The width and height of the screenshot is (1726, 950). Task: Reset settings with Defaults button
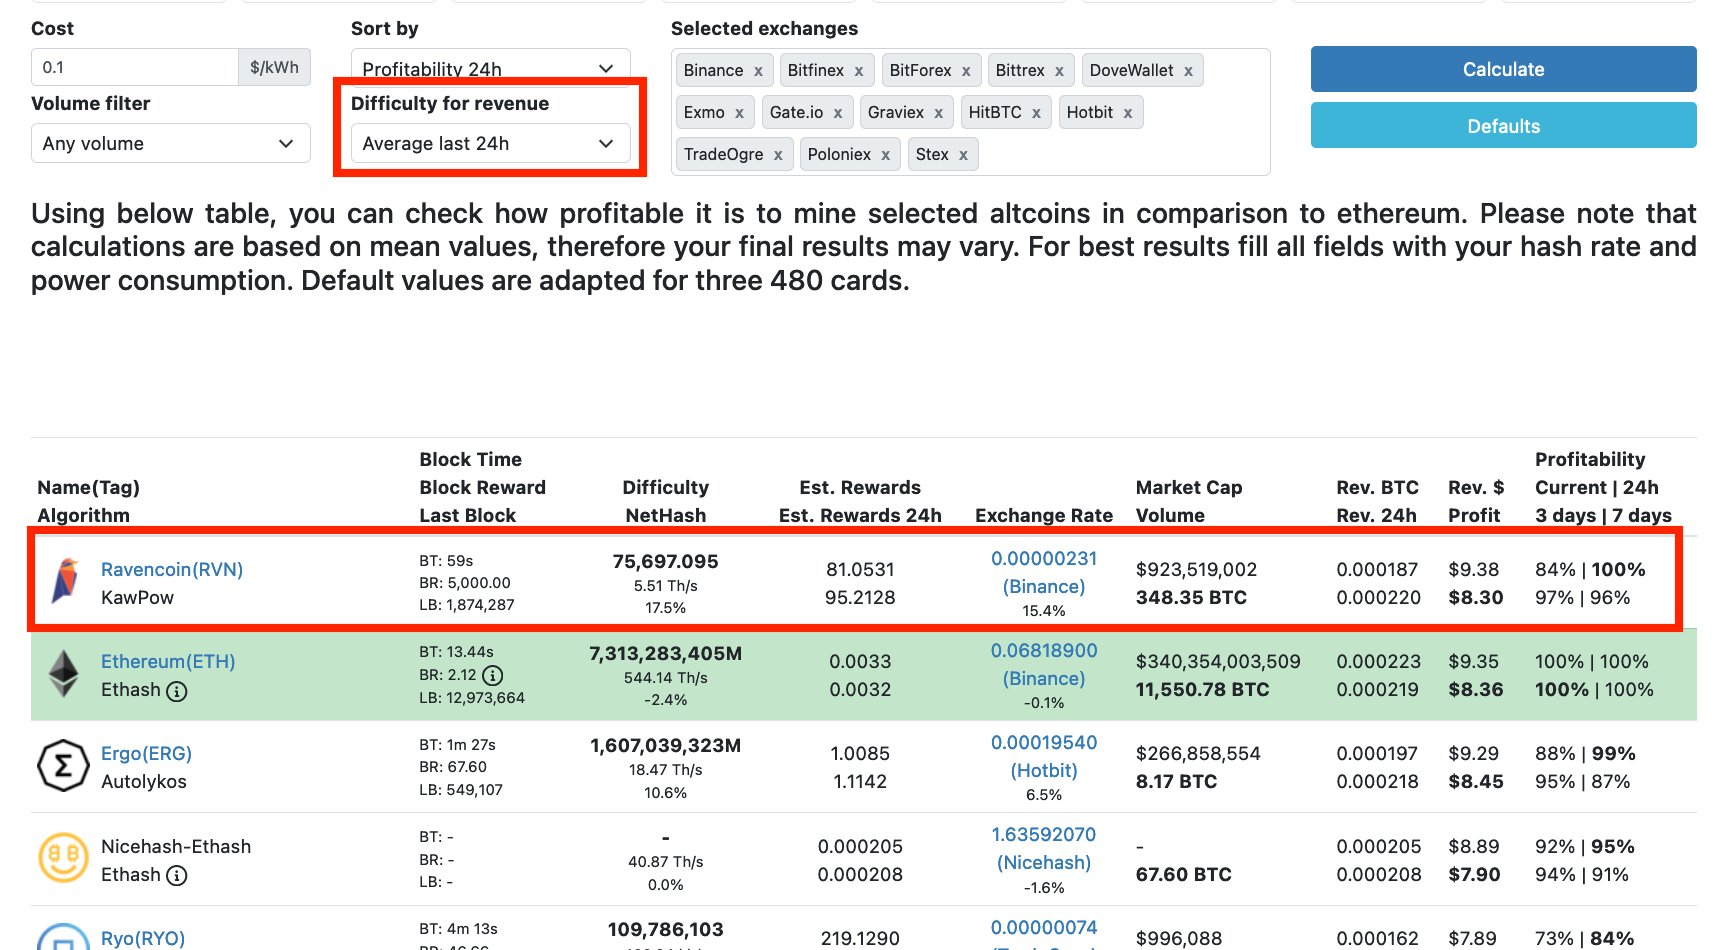coord(1502,126)
